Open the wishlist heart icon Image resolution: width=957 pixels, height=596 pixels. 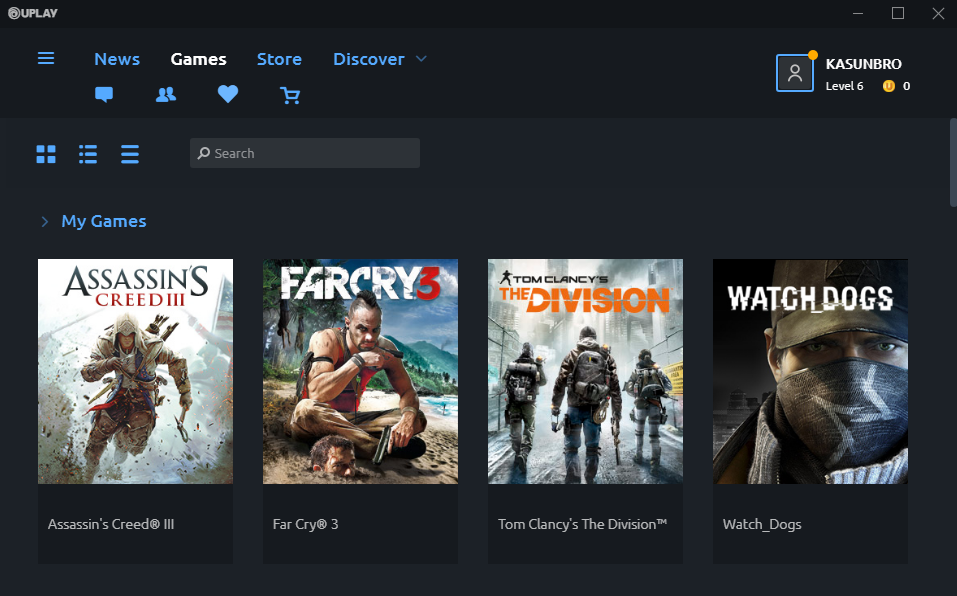pyautogui.click(x=228, y=94)
